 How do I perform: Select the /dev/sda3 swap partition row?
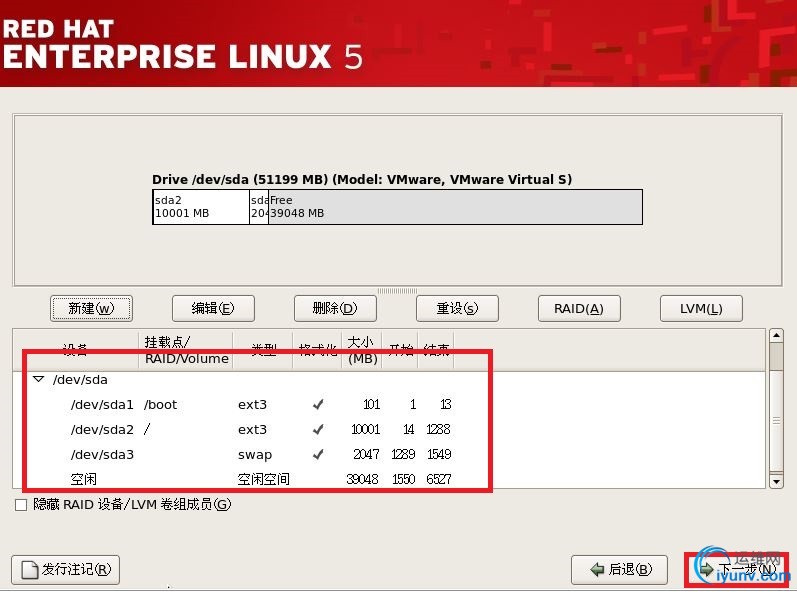click(389, 454)
